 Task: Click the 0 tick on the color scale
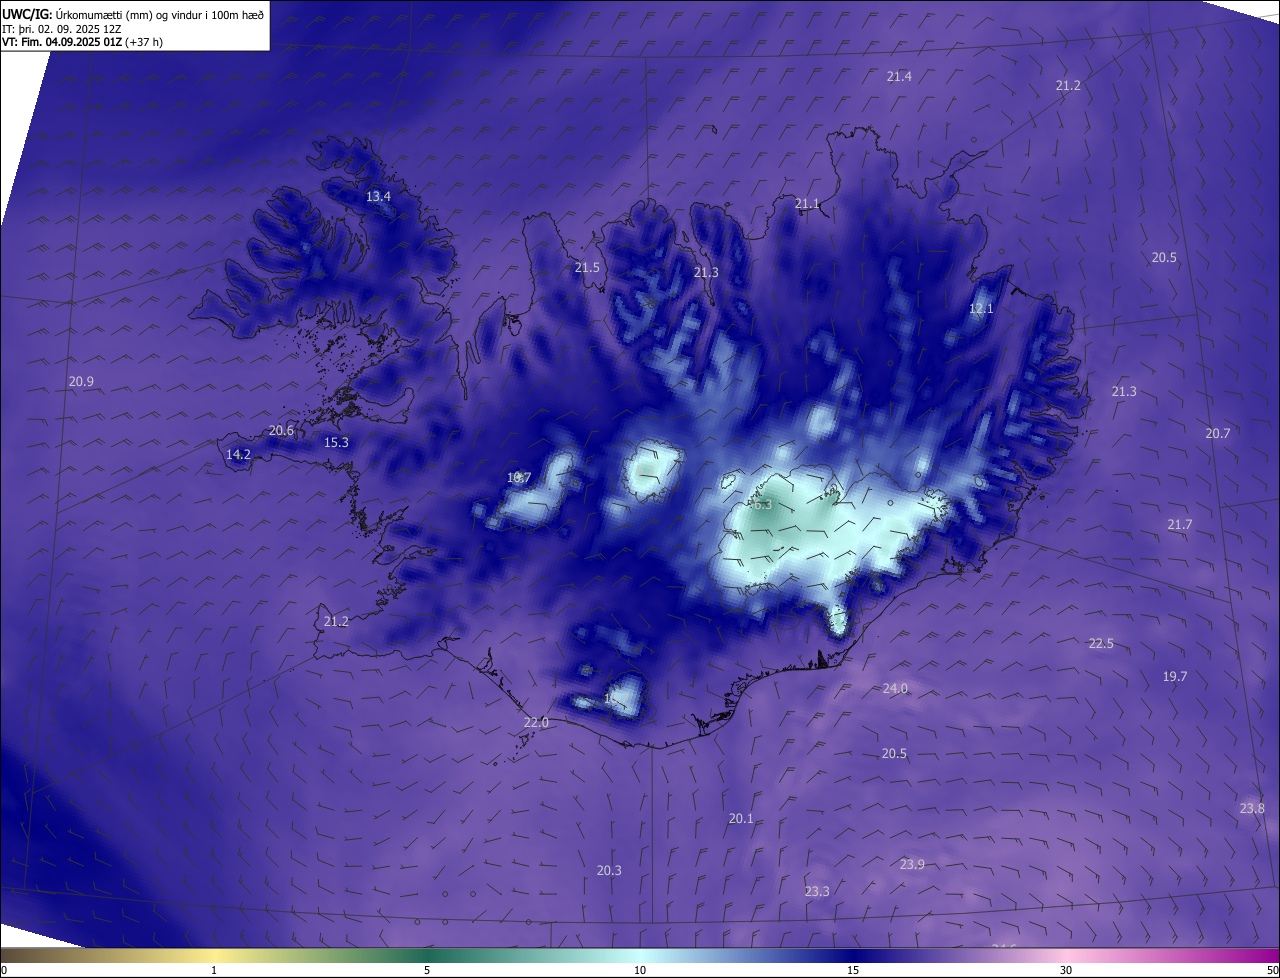click(4, 970)
